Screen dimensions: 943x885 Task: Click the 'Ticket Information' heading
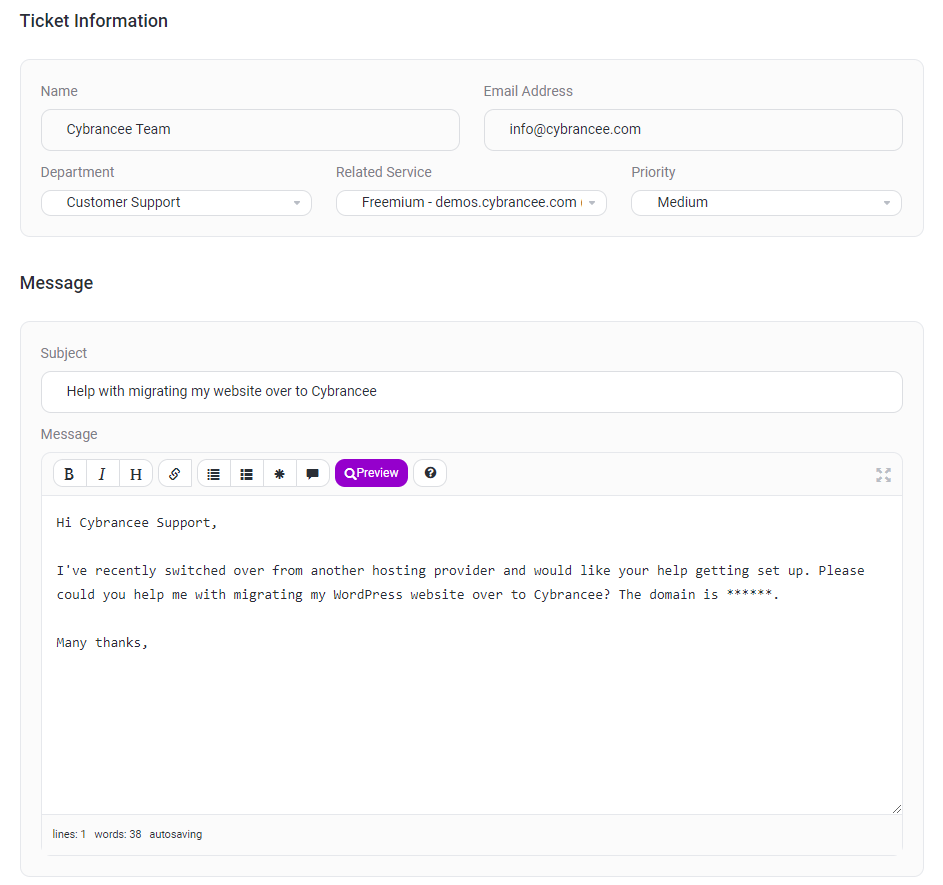click(x=94, y=21)
